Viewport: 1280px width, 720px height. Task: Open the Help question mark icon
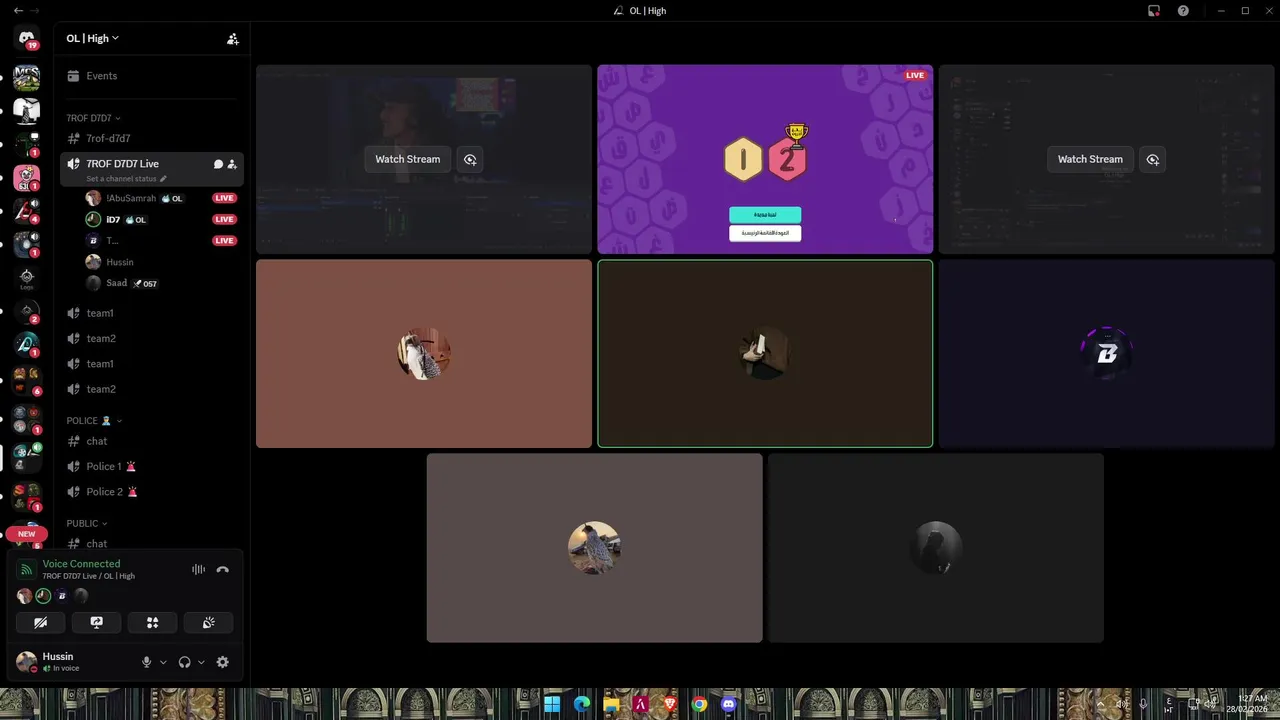point(1184,10)
